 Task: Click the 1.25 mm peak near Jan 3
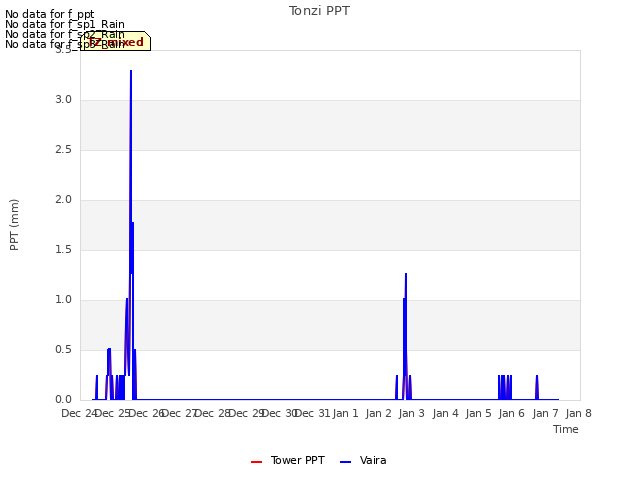tap(406, 274)
